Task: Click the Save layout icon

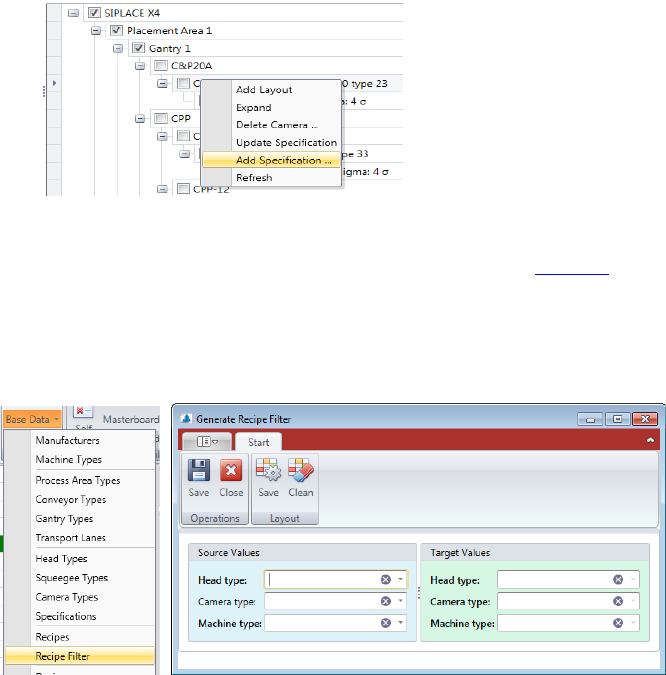Action: pos(268,470)
